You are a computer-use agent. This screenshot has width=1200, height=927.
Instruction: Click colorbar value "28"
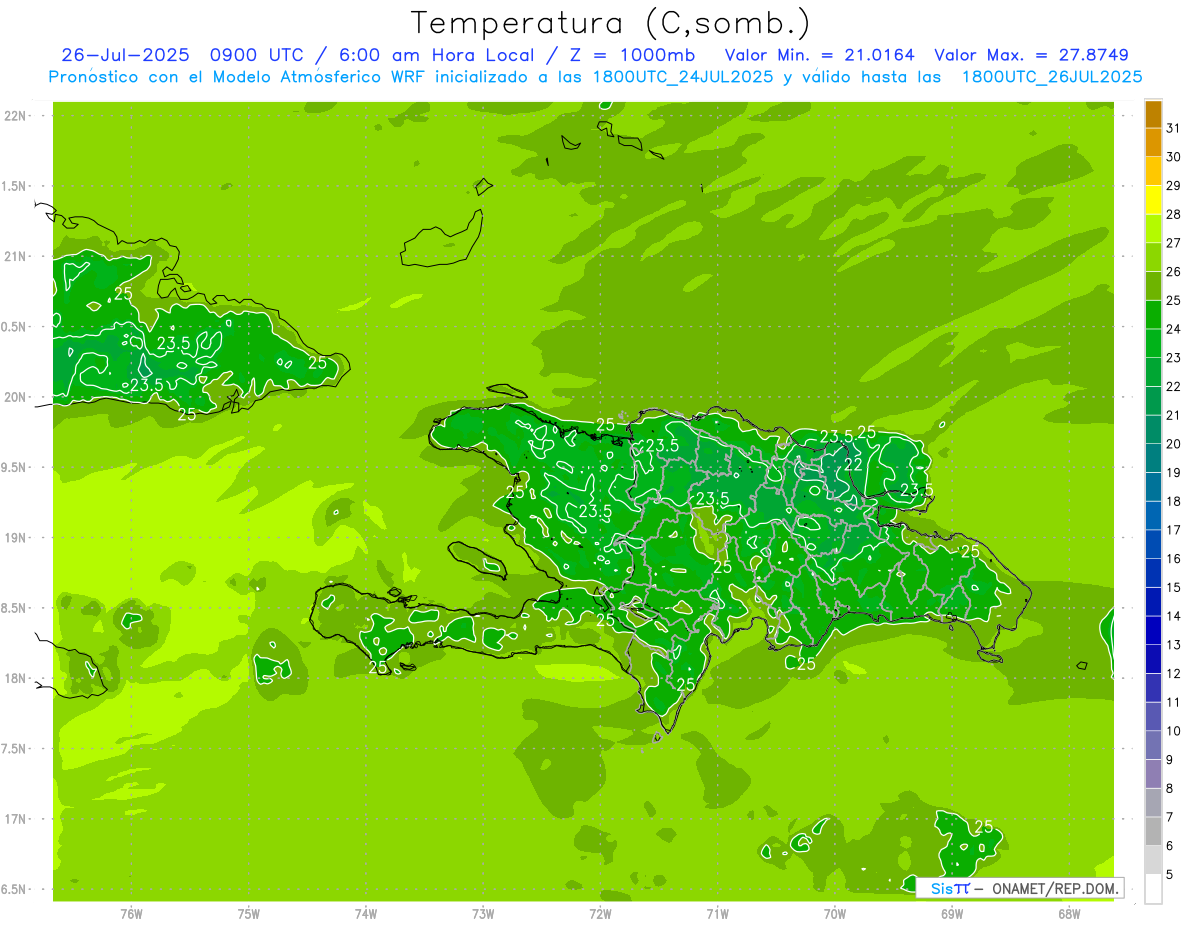[1174, 214]
